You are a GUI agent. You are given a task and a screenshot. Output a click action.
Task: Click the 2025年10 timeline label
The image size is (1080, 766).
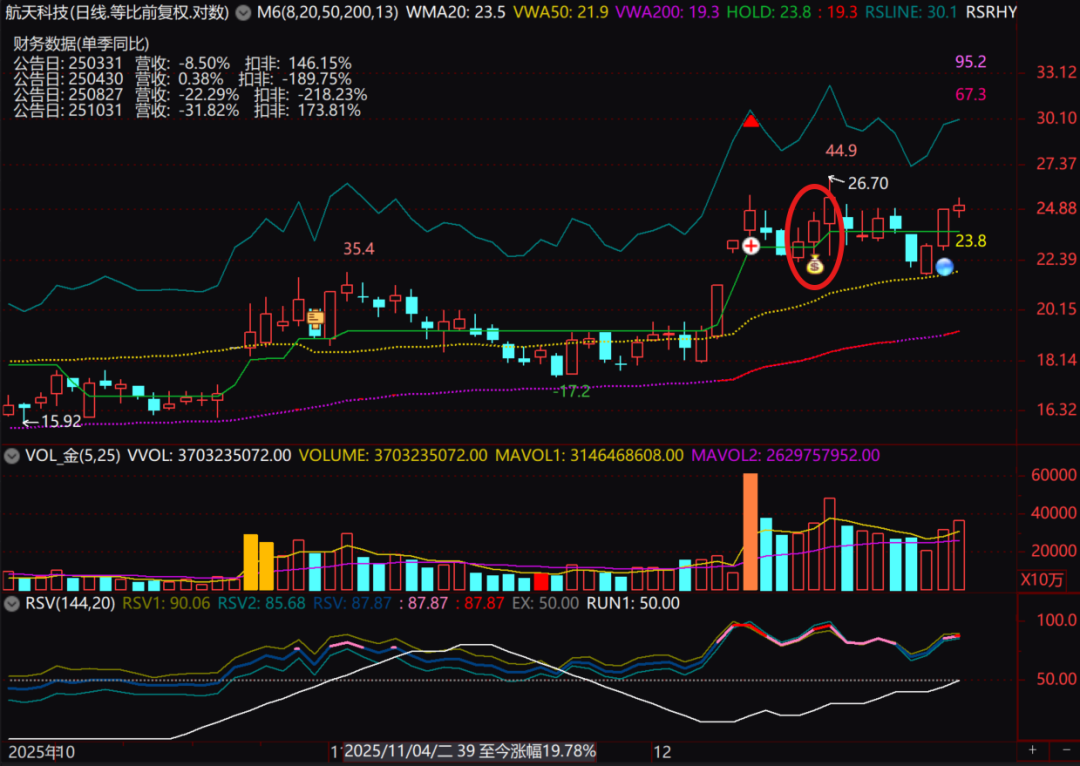click(x=41, y=752)
